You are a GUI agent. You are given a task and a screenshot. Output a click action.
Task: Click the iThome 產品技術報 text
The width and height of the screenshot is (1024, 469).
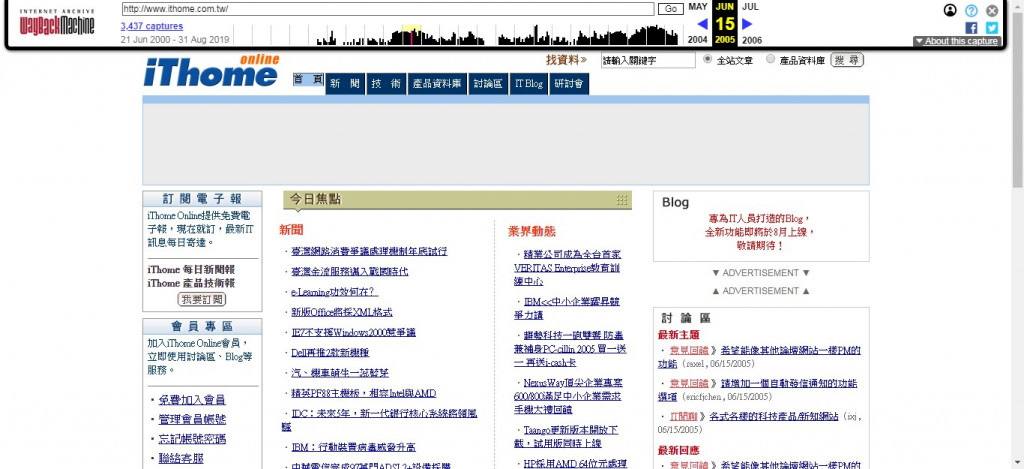pyautogui.click(x=191, y=283)
